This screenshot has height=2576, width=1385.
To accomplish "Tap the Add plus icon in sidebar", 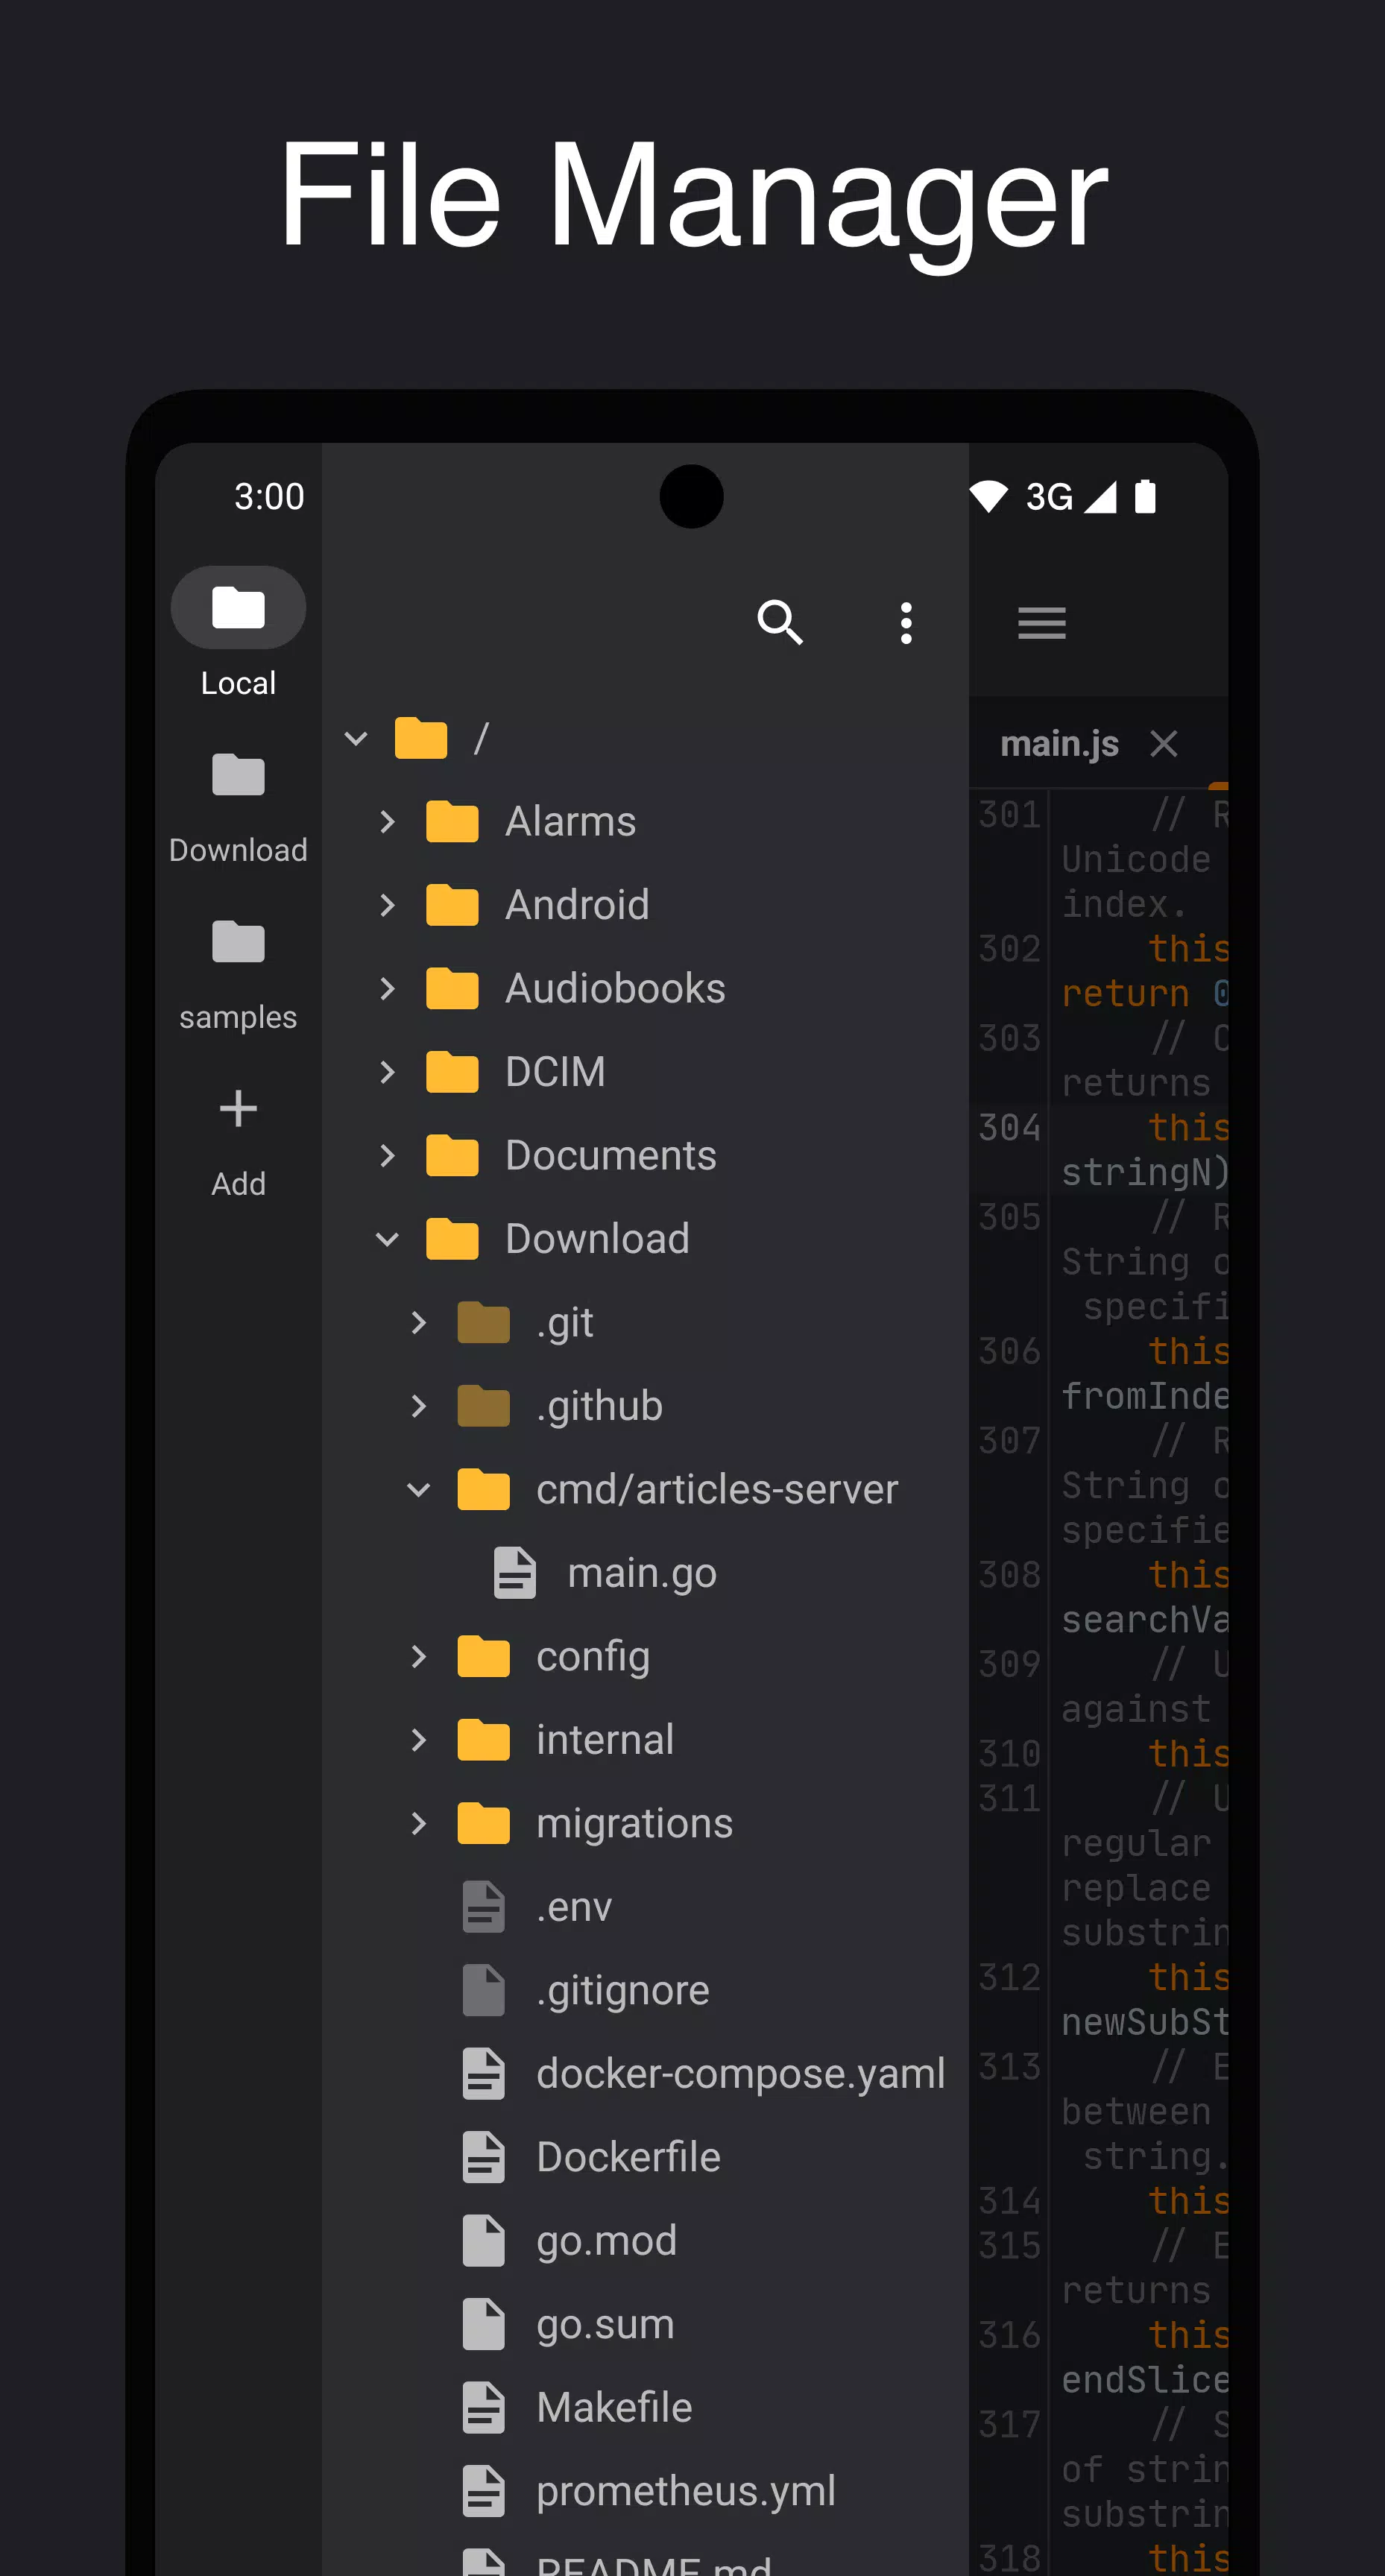I will [x=238, y=1109].
